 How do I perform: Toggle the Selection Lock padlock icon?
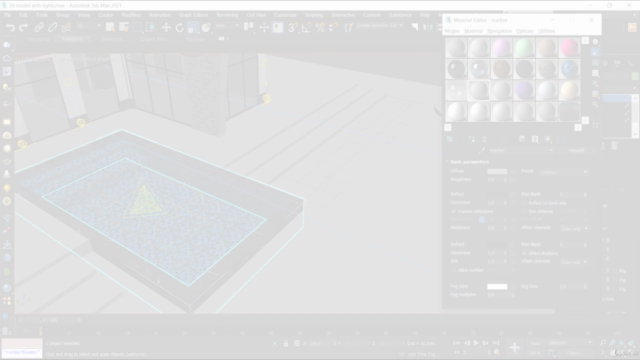click(286, 344)
